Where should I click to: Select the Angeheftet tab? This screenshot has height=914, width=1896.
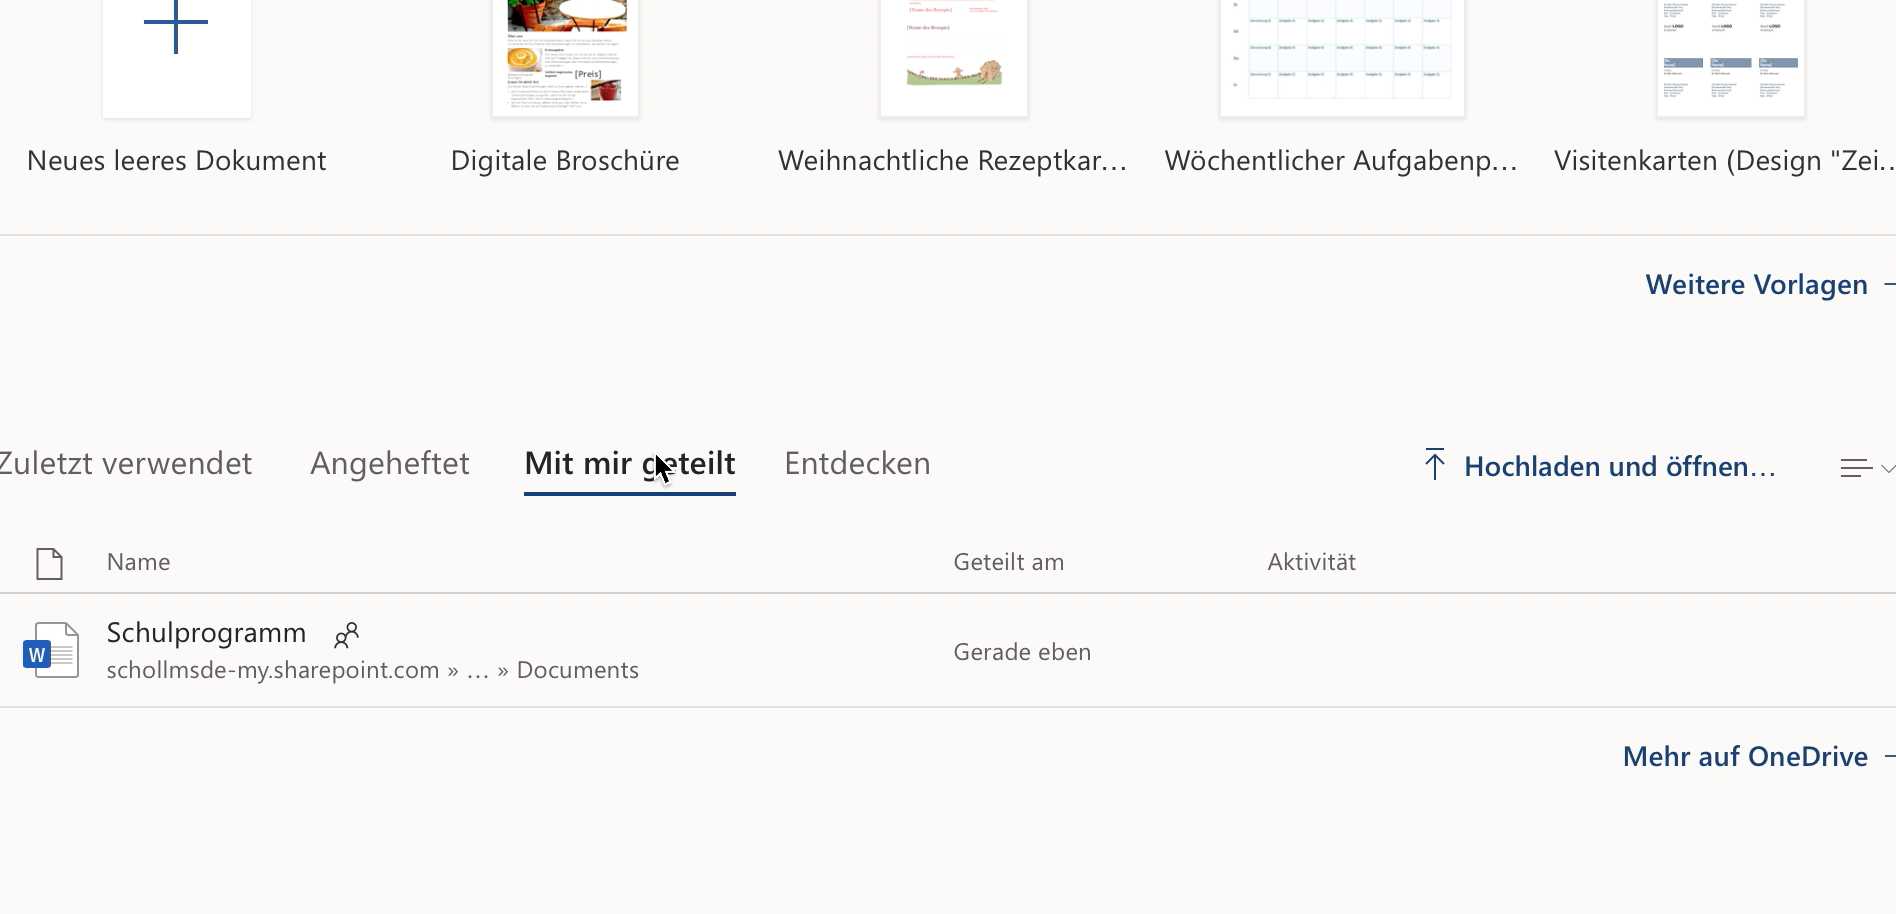point(389,464)
